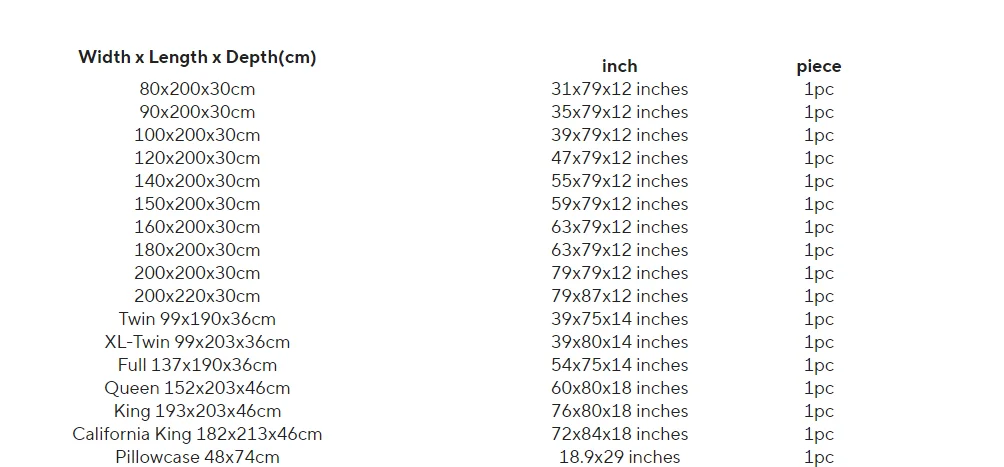The image size is (1004, 467).
Task: Click the inch column header
Action: point(619,66)
